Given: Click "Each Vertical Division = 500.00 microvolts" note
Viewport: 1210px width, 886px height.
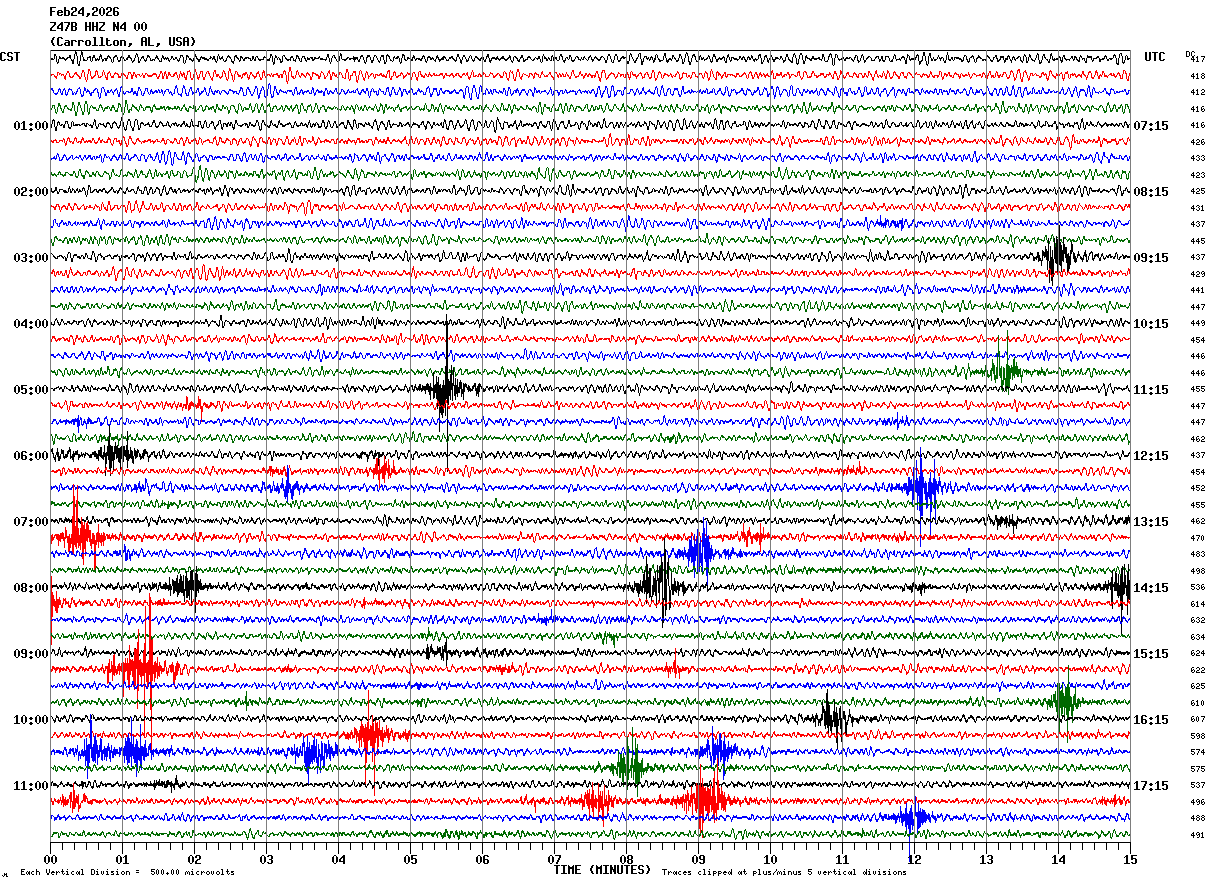Looking at the screenshot, I should click(x=128, y=873).
